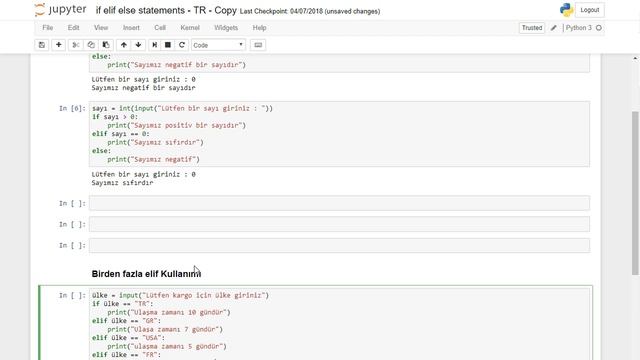Open the Insert menu
Viewport: 640px width, 360px height.
pyautogui.click(x=131, y=28)
